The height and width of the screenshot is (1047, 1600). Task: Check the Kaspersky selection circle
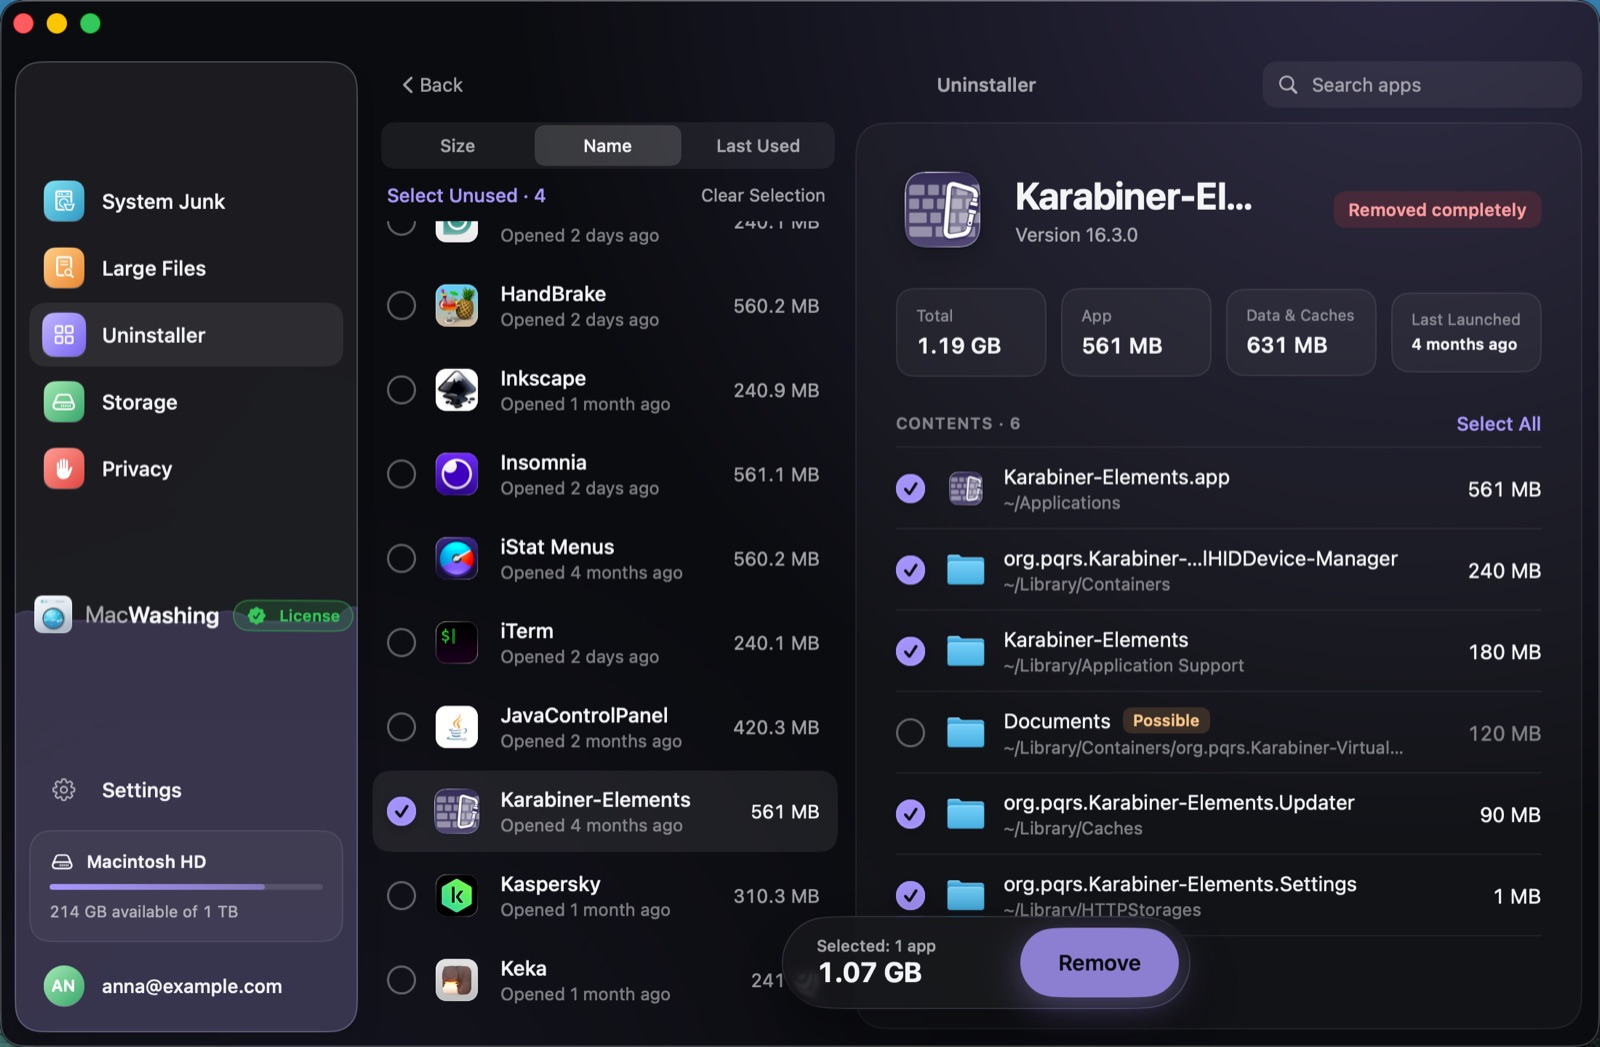pyautogui.click(x=402, y=896)
